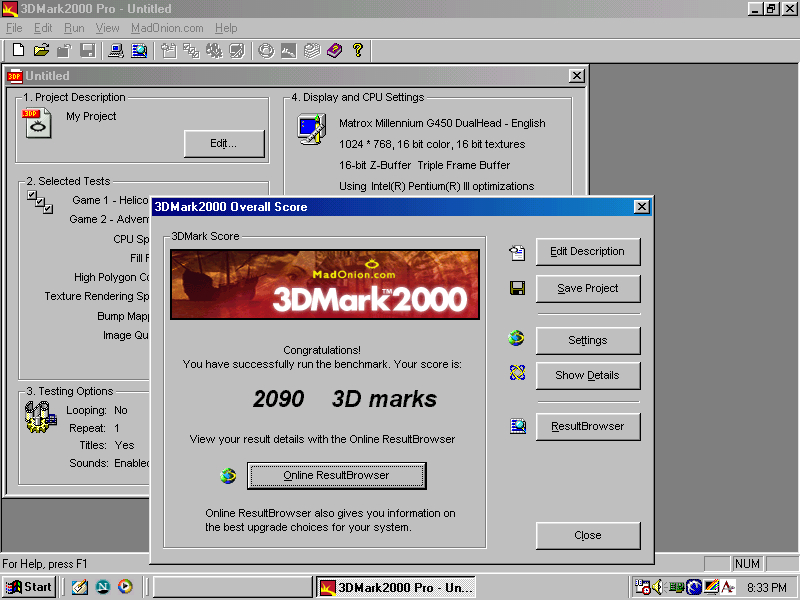Open the Windows Start menu
Viewport: 800px width, 600px height.
click(x=29, y=587)
